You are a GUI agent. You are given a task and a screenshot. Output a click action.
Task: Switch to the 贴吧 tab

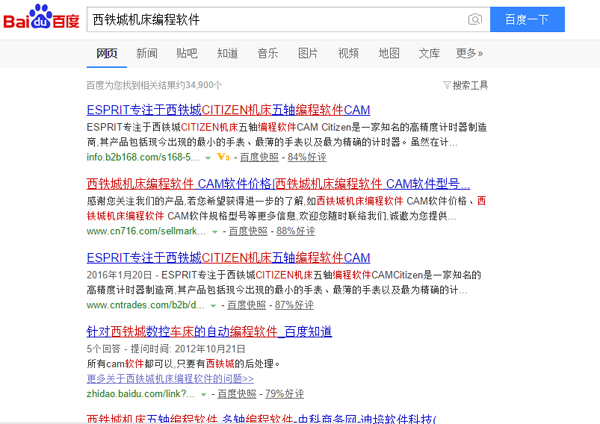pyautogui.click(x=187, y=53)
